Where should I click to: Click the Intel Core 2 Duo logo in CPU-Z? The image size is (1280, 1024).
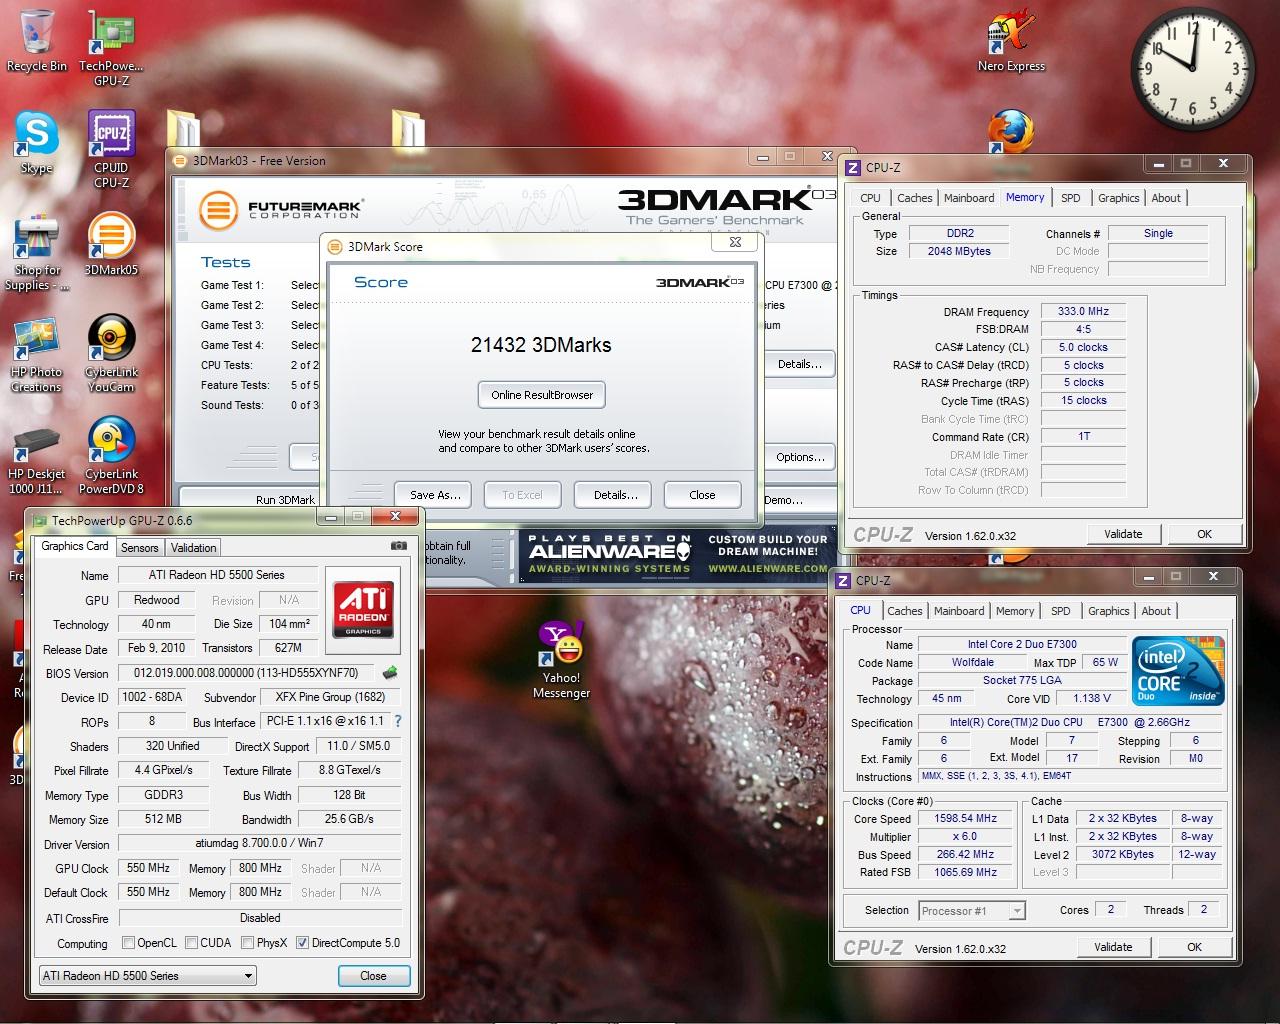click(1178, 670)
